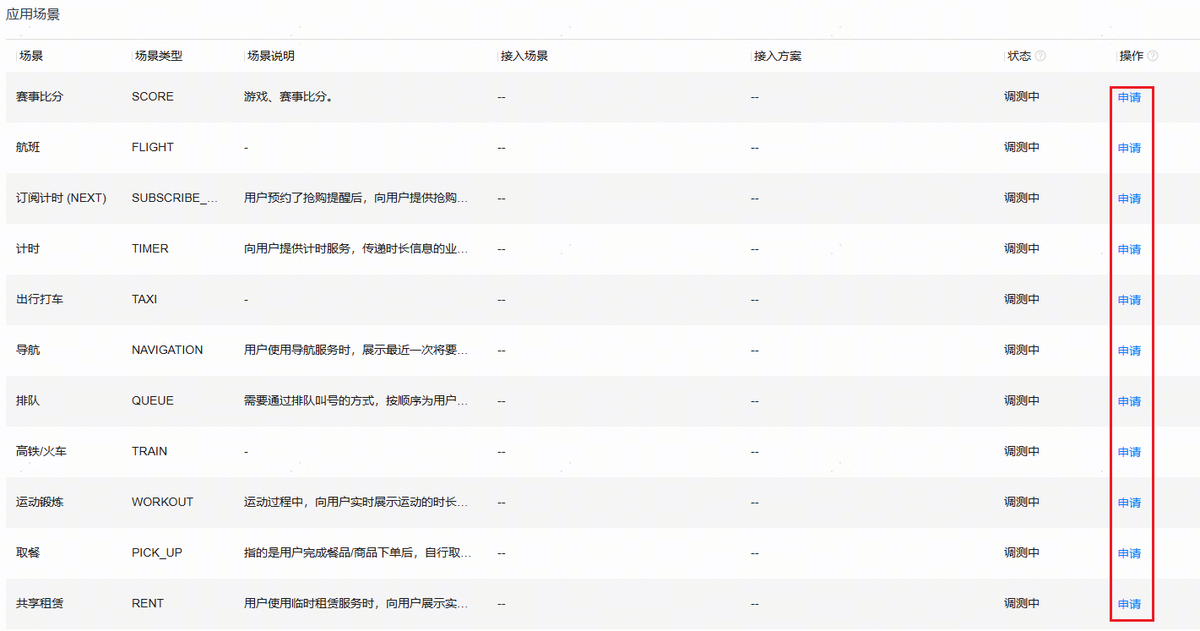This screenshot has width=1200, height=631.
Task: Click the truncated SUBSCRIBE_ scene type cell
Action: [x=175, y=198]
